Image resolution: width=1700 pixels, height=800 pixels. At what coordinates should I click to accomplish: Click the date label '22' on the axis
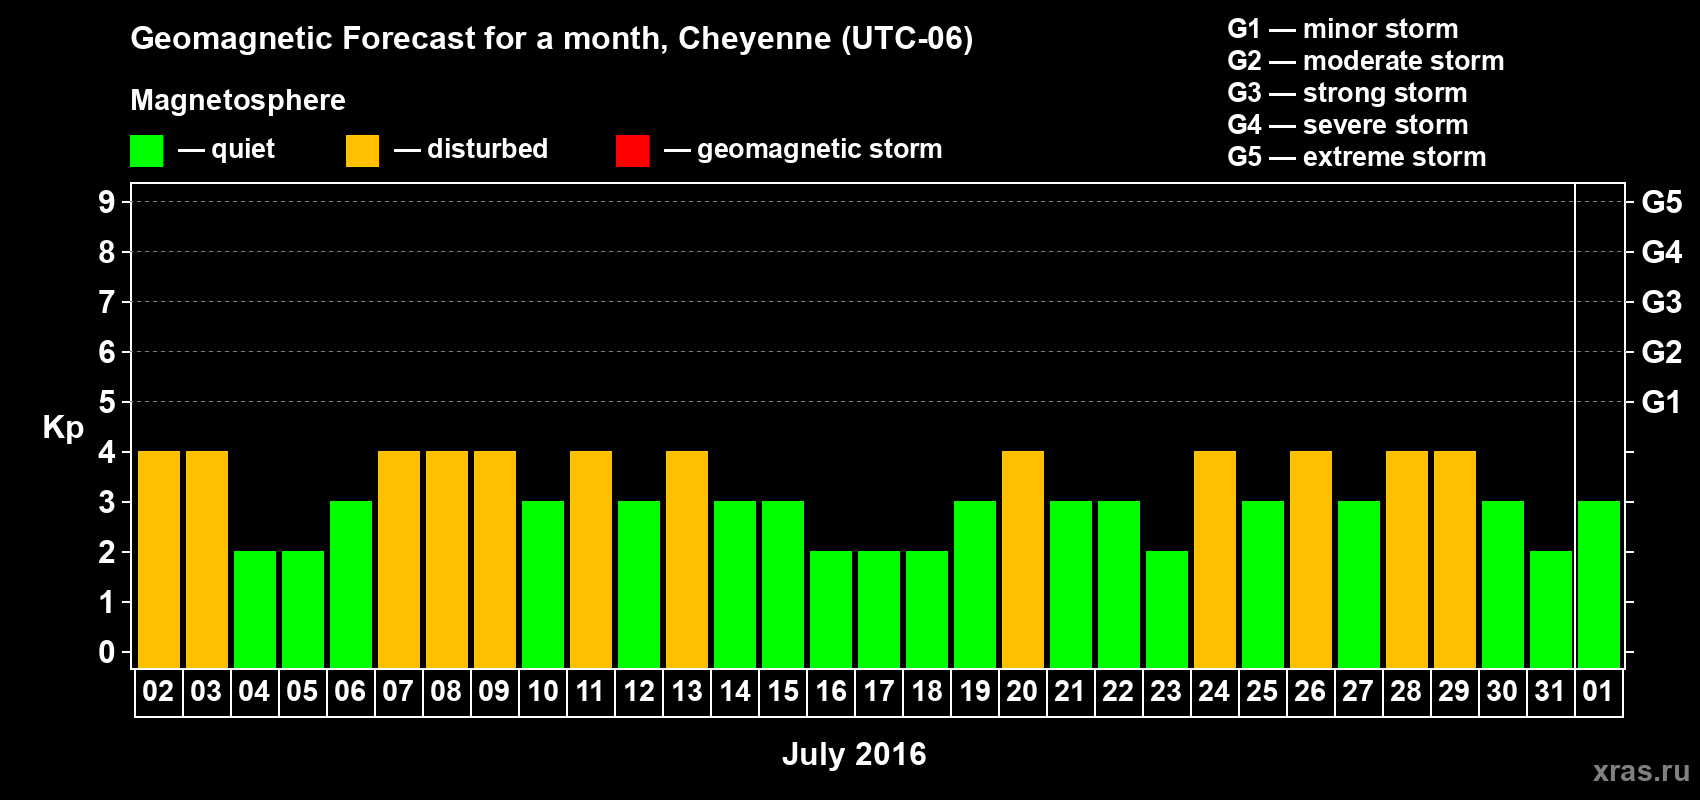tap(1118, 691)
